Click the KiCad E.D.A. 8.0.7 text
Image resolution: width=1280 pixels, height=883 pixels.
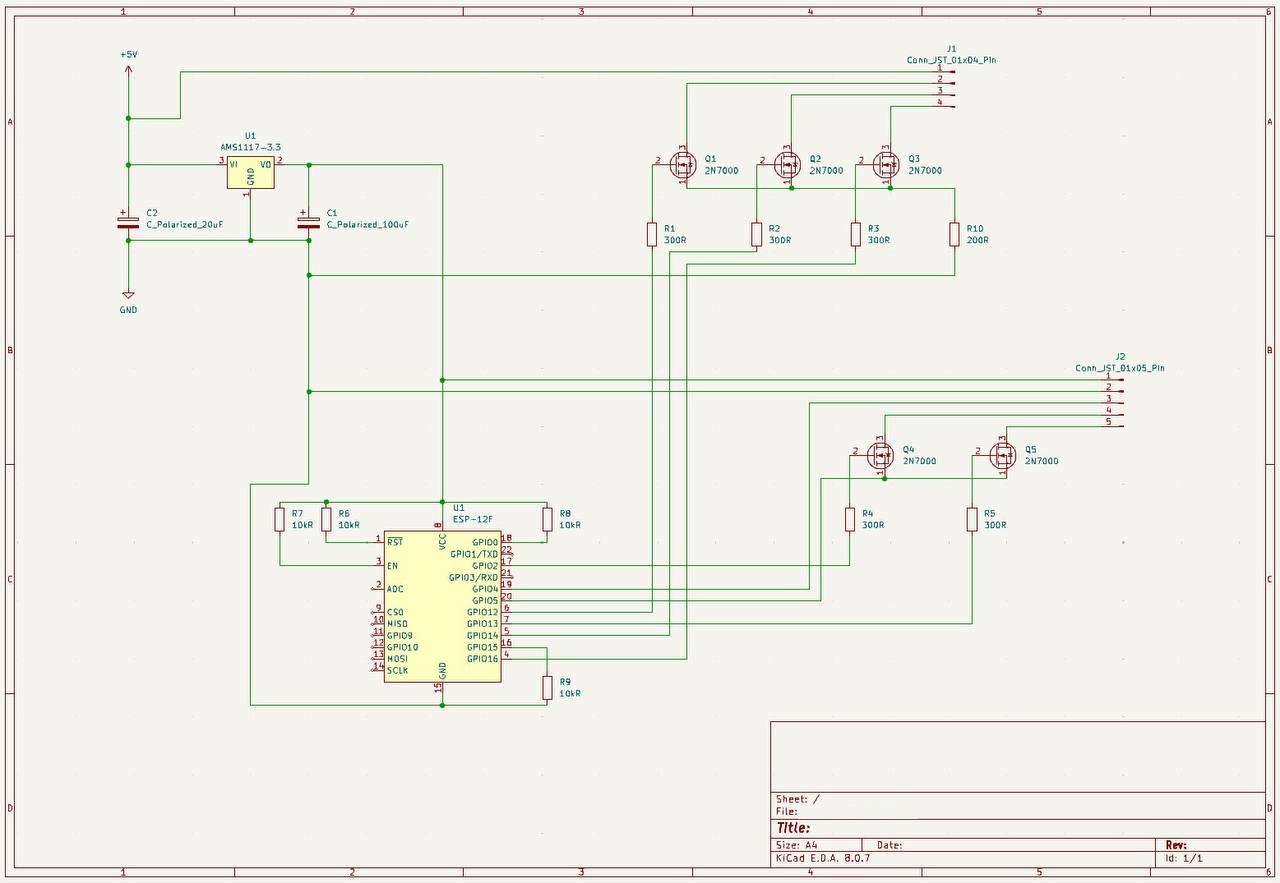click(823, 858)
